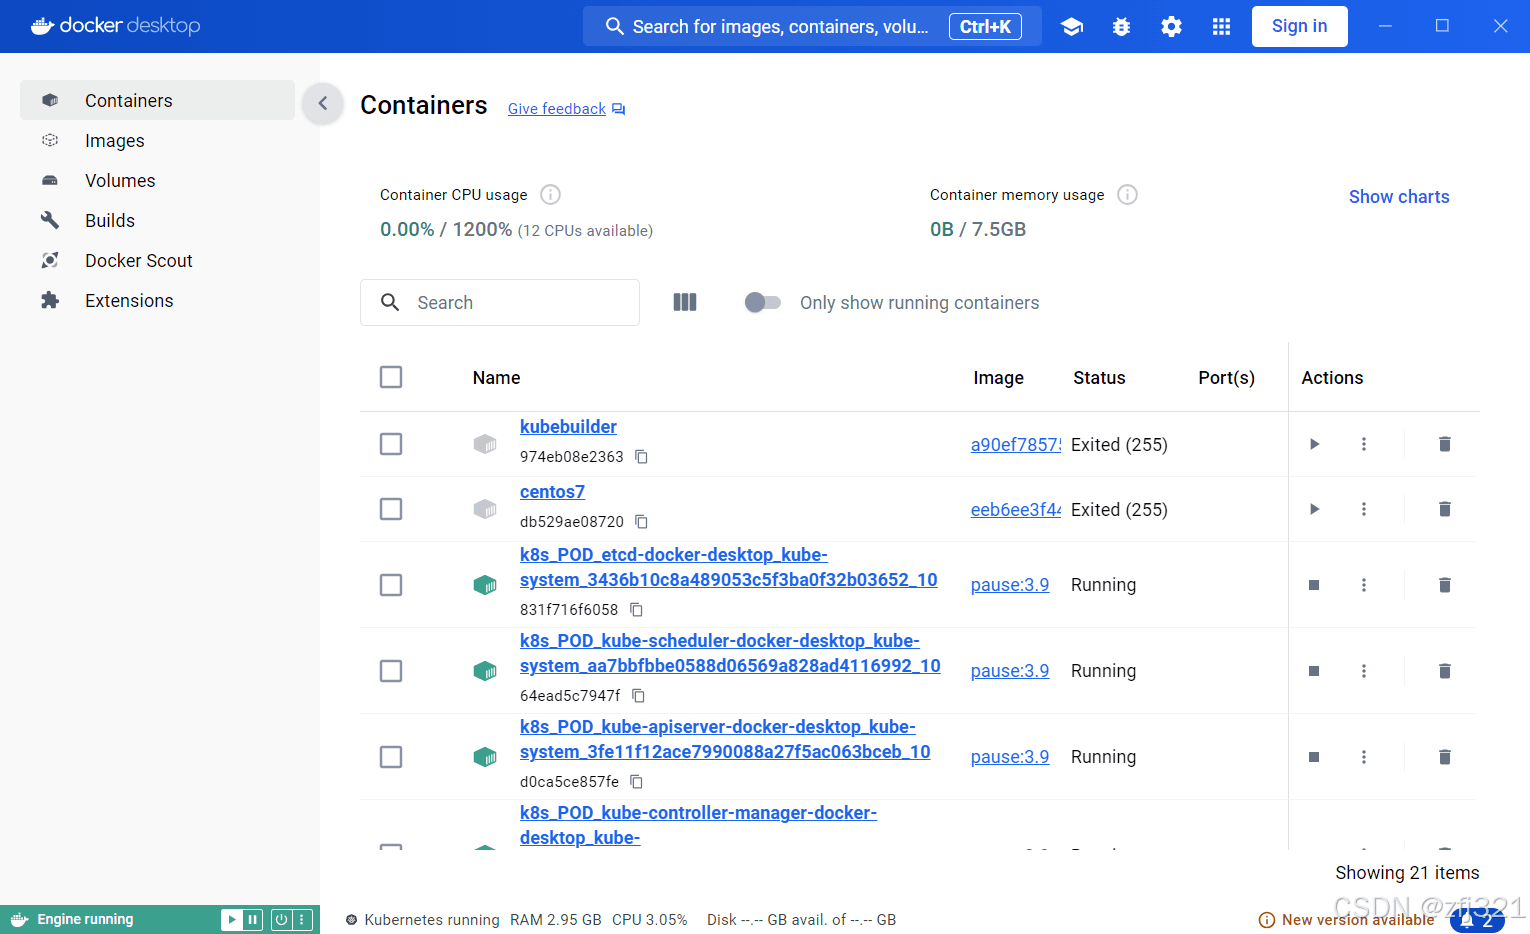The height and width of the screenshot is (934, 1530).
Task: Check the k8s_POD_kube-apiserver row checkbox
Action: point(391,757)
